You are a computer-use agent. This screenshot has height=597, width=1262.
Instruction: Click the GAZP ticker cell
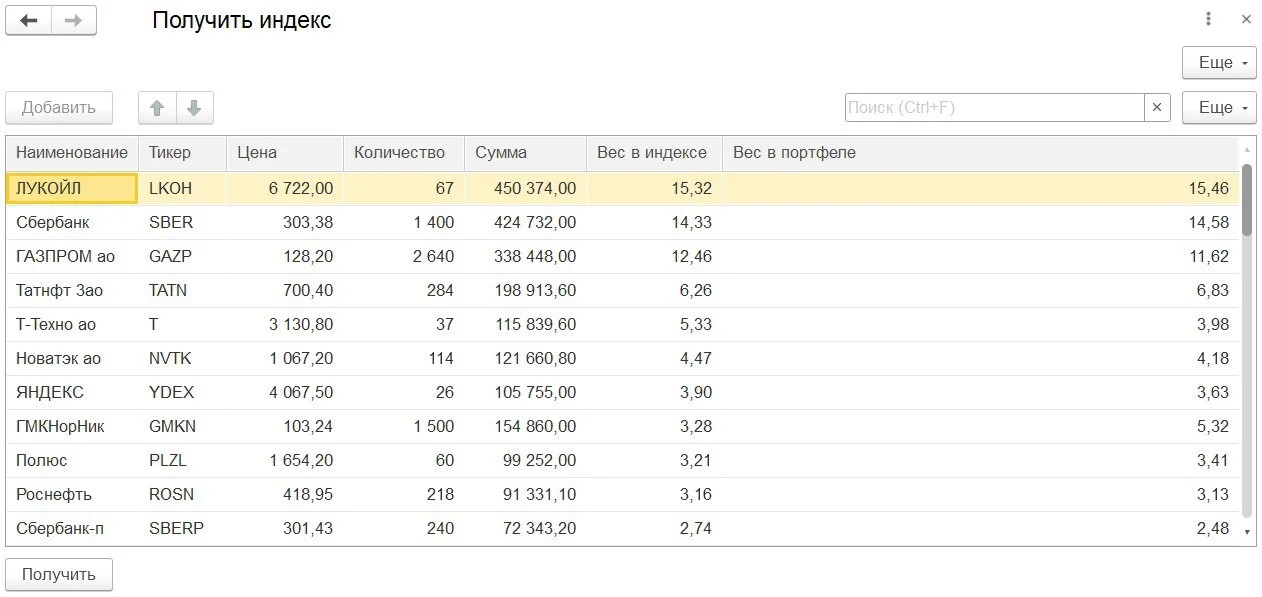coord(183,256)
